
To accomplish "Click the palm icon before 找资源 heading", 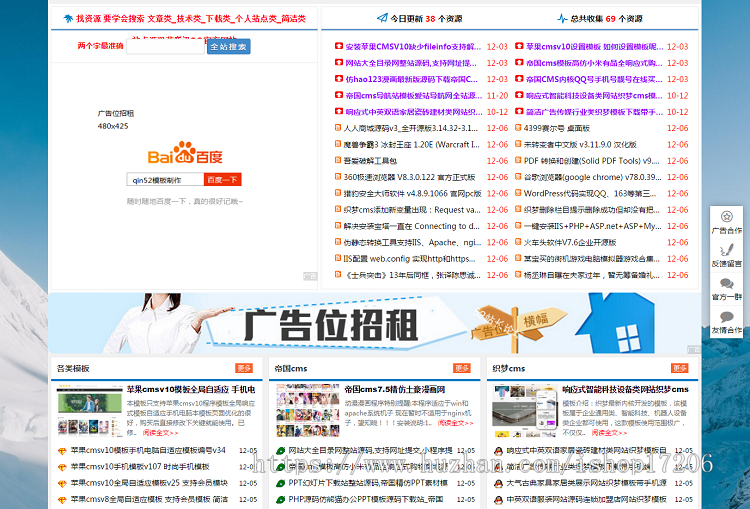I will pyautogui.click(x=68, y=18).
